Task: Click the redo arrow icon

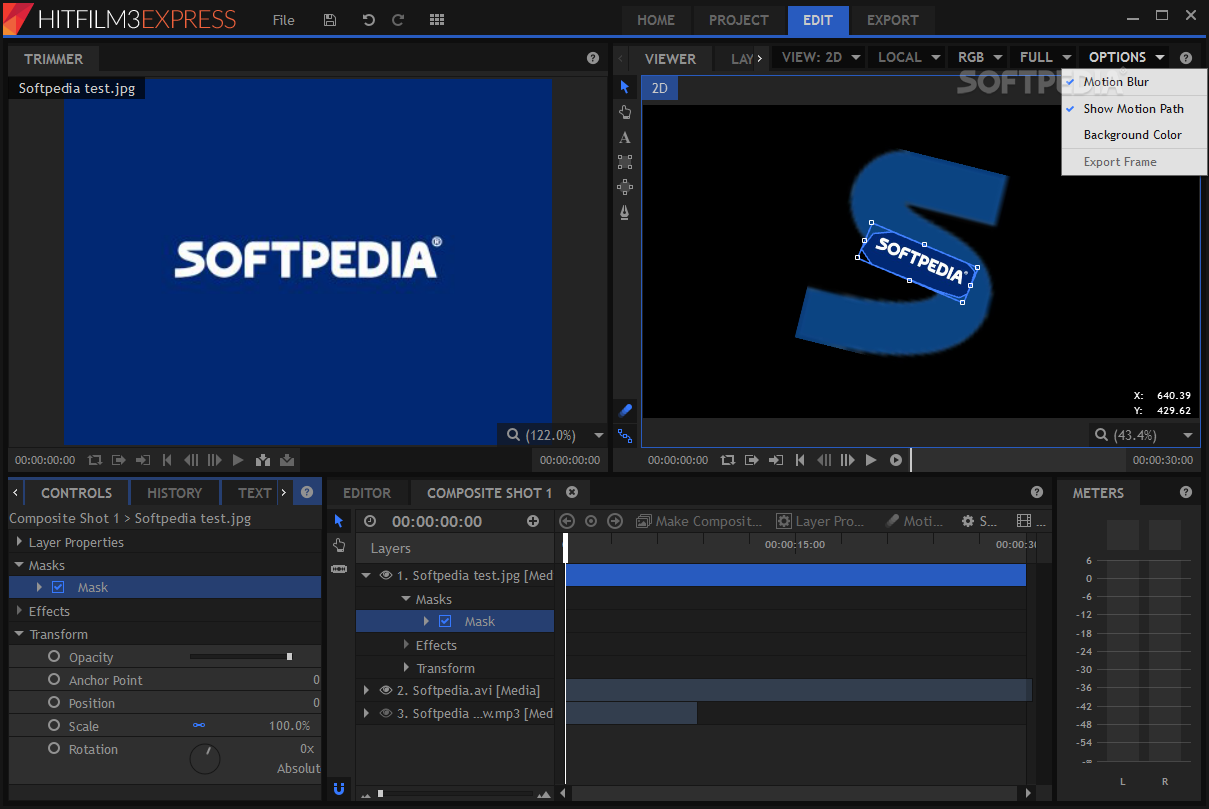Action: [x=398, y=20]
